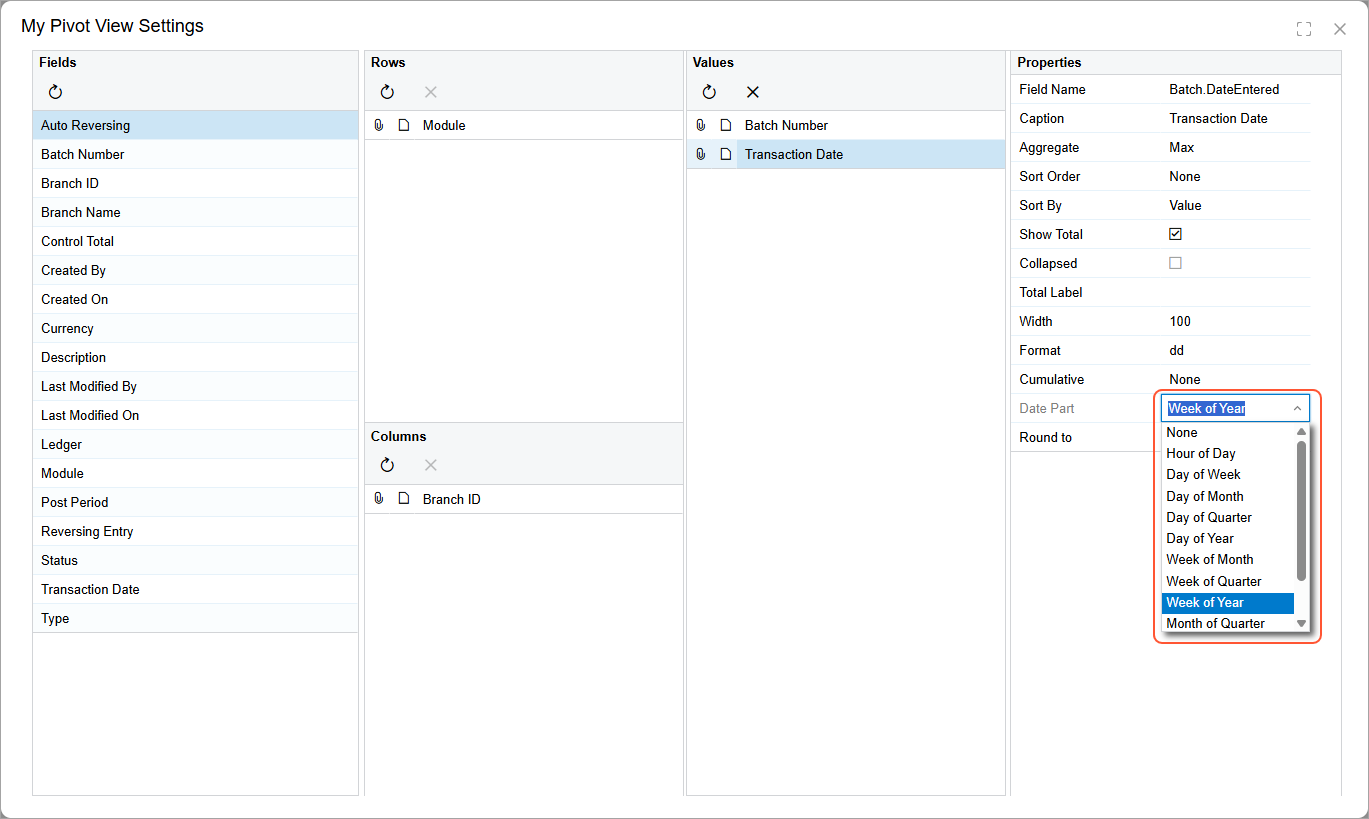Click attachment icon on Transaction Date value row
Viewport: 1369px width, 819px height.
pos(701,154)
